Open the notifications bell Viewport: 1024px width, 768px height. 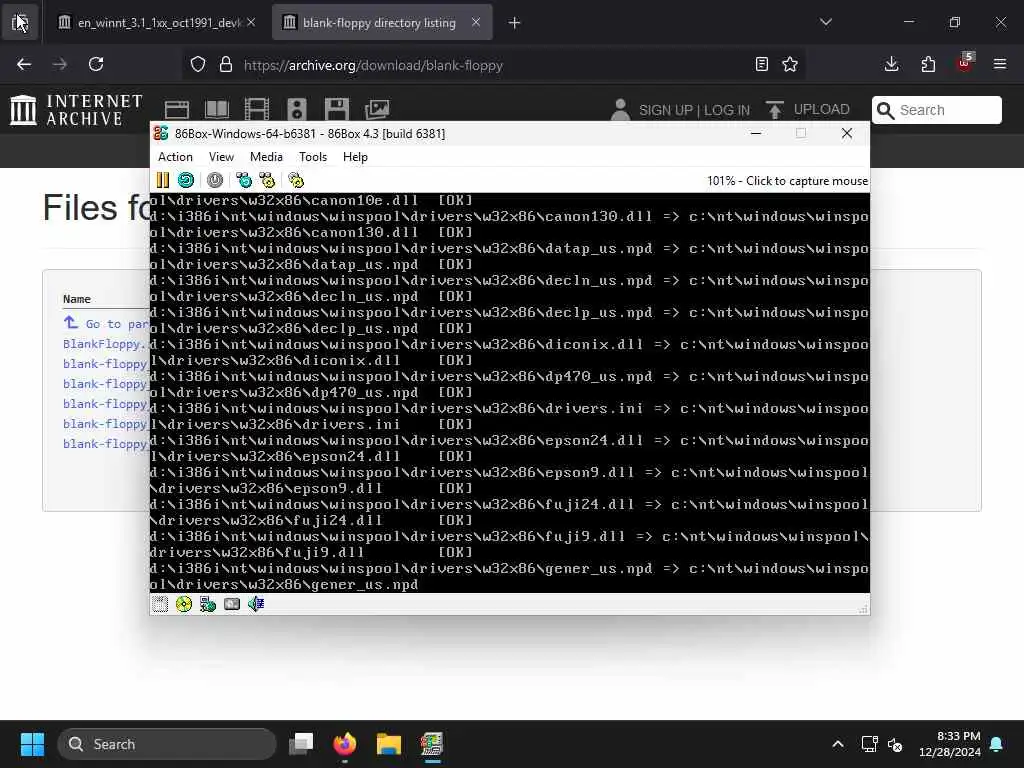coord(997,744)
